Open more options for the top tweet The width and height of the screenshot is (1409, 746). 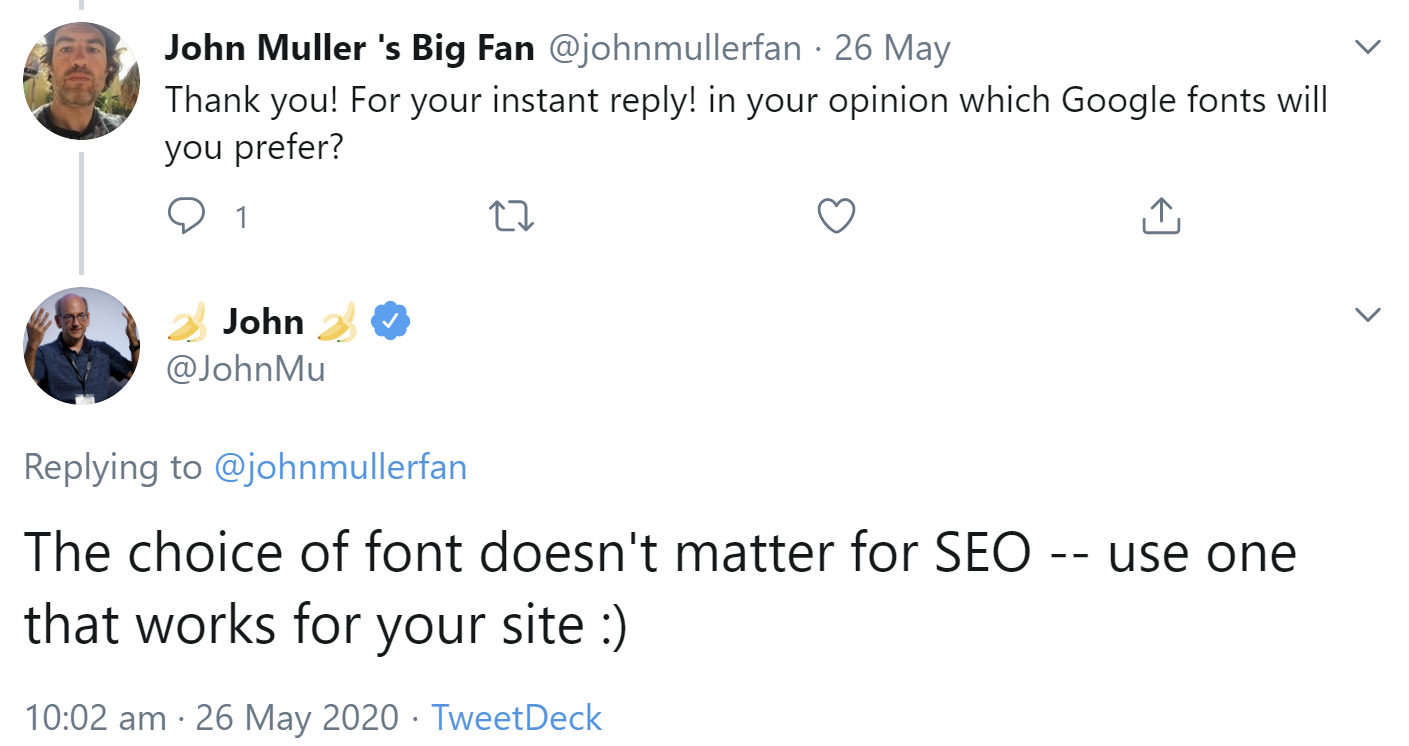point(1367,45)
